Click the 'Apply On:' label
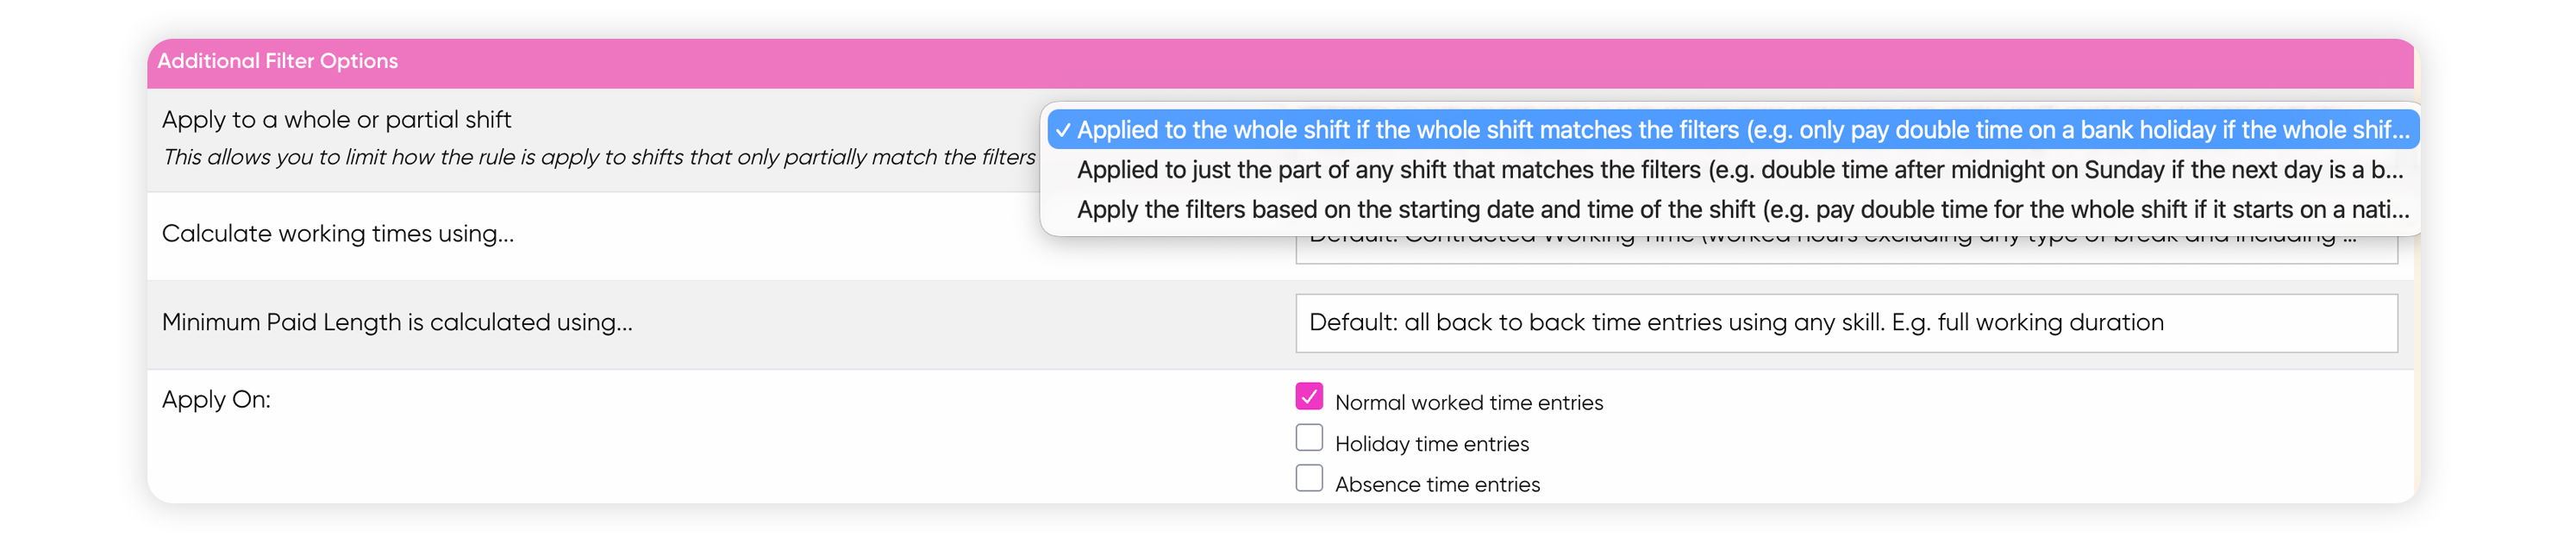Viewport: 2576px width, 555px height. click(216, 400)
